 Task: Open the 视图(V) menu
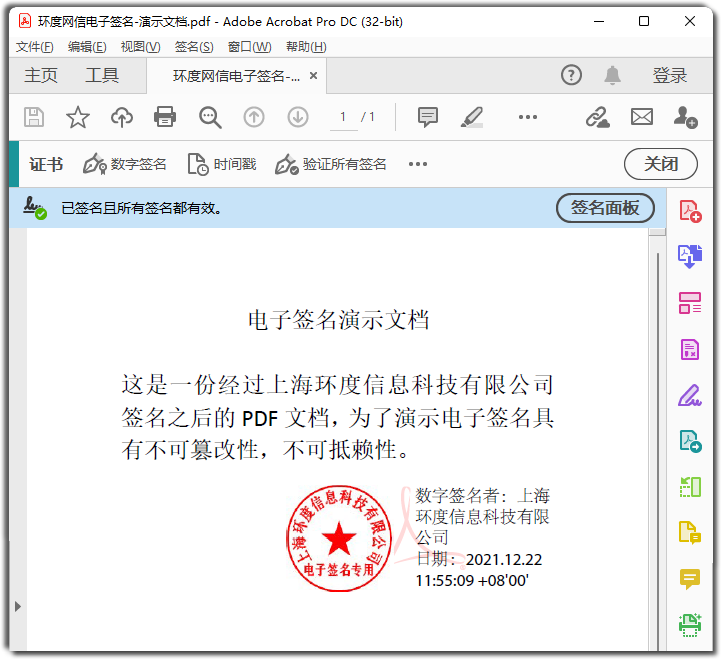(x=140, y=47)
